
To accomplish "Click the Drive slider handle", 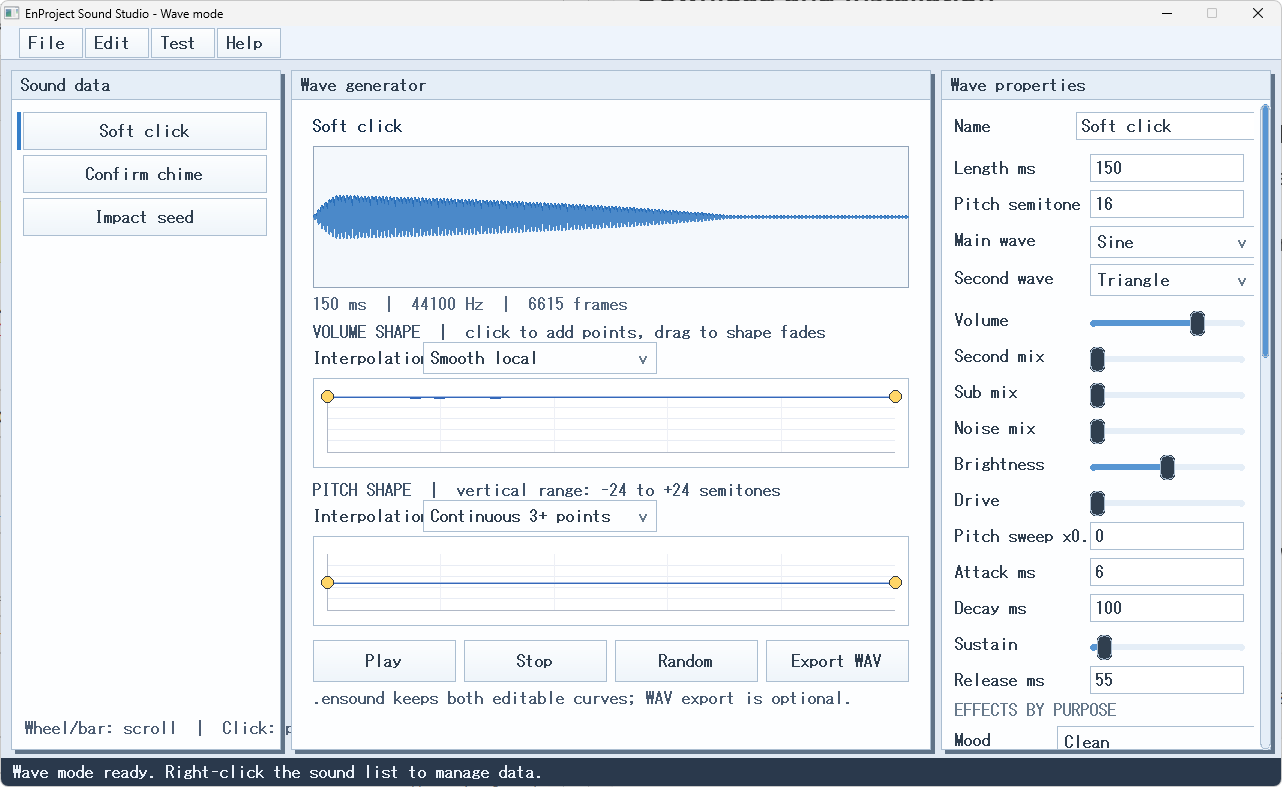I will [x=1097, y=503].
